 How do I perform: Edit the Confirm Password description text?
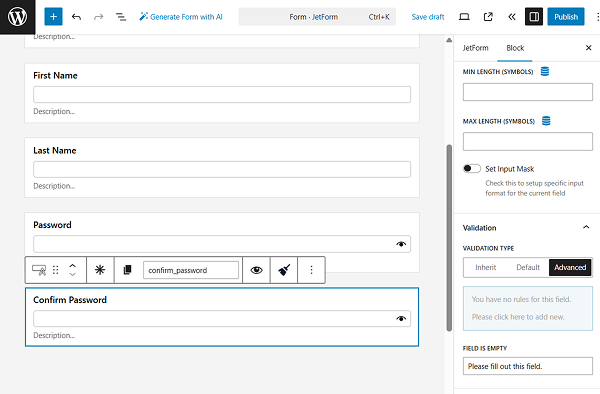54,335
